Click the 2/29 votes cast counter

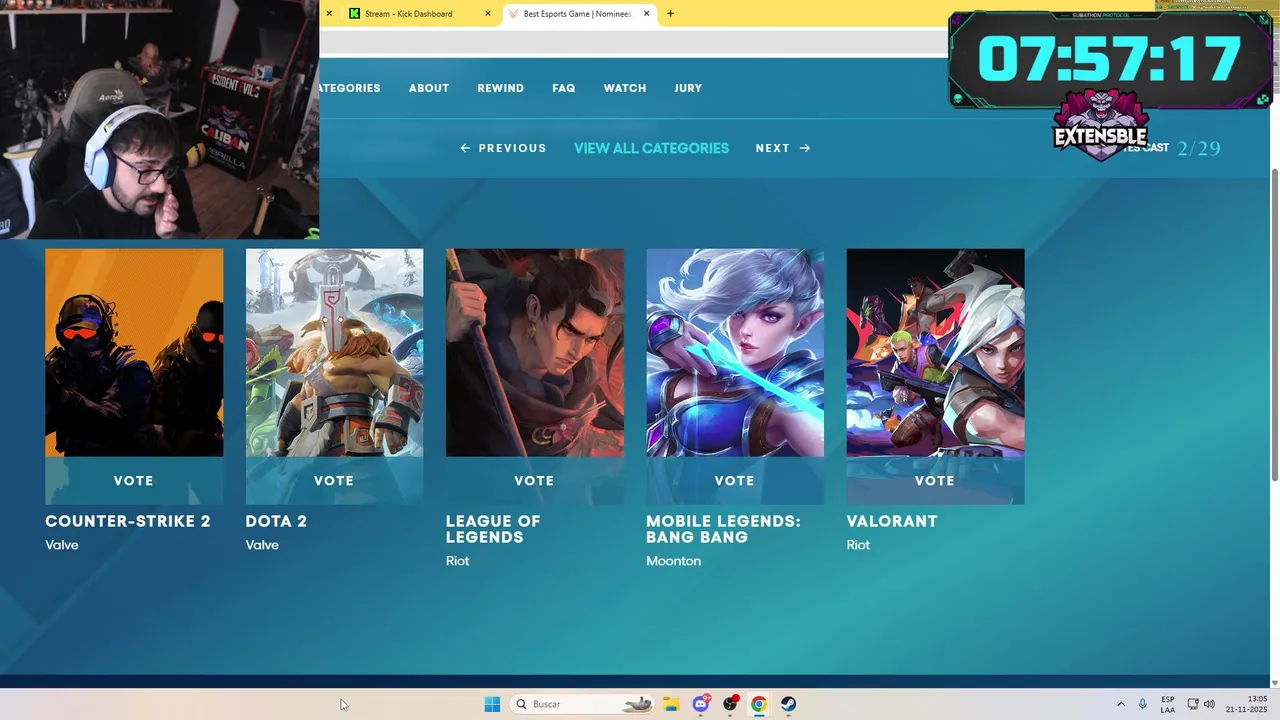[x=1198, y=148]
